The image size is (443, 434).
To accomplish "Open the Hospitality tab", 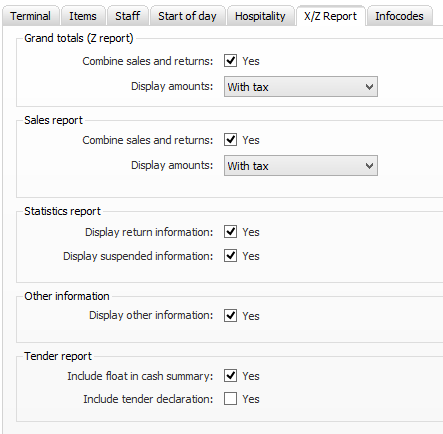I will click(x=260, y=16).
